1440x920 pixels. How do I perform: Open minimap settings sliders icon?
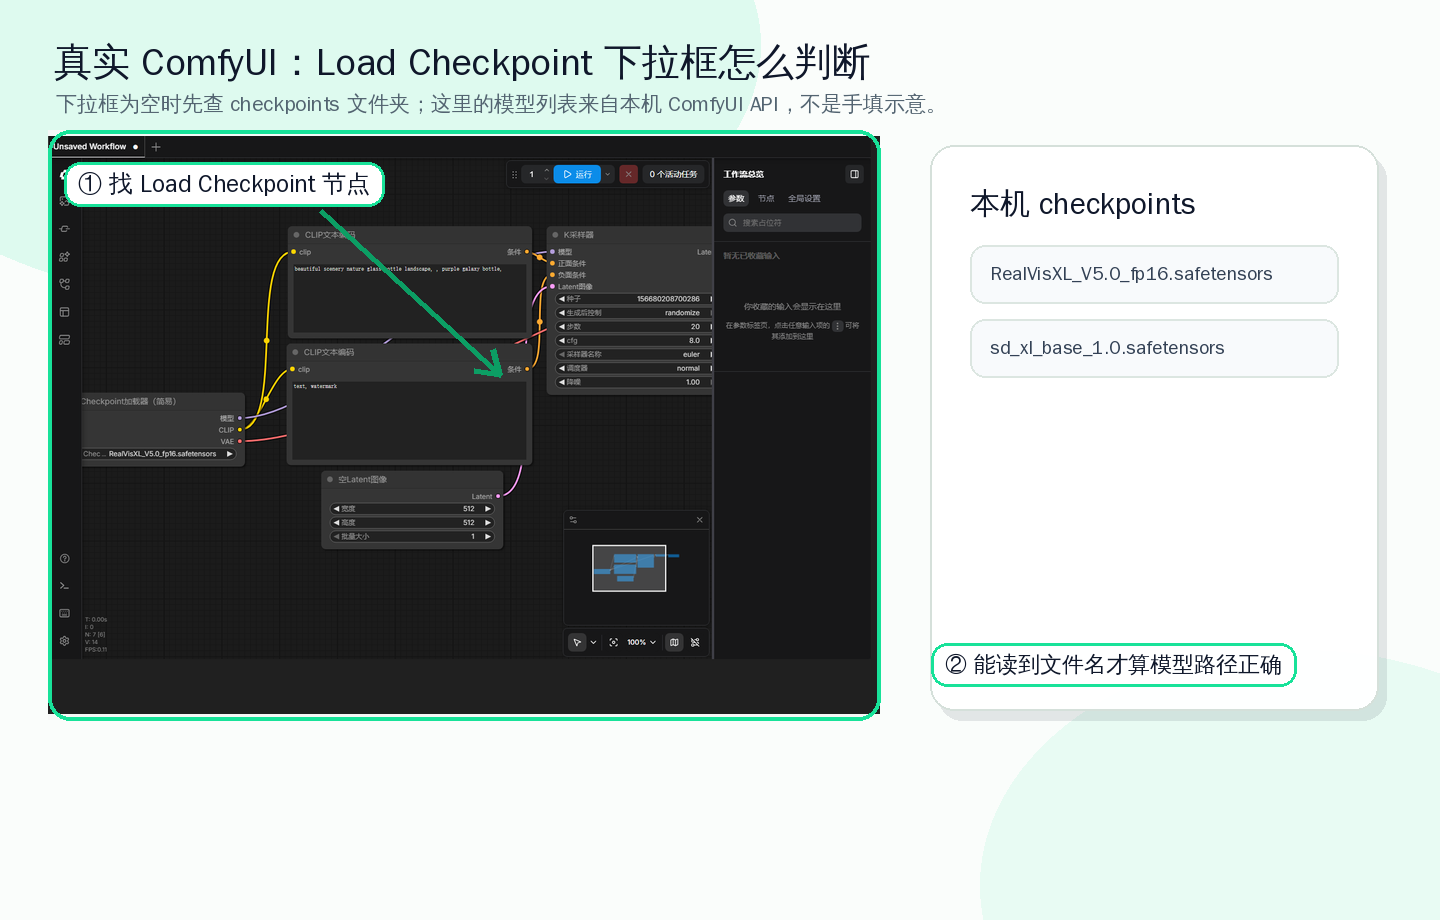coord(573,520)
